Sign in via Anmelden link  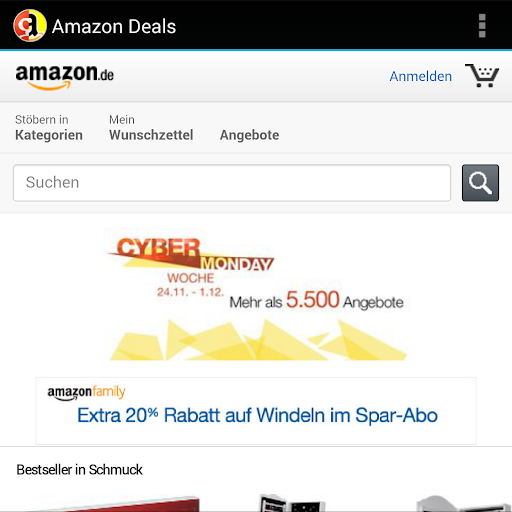point(421,76)
